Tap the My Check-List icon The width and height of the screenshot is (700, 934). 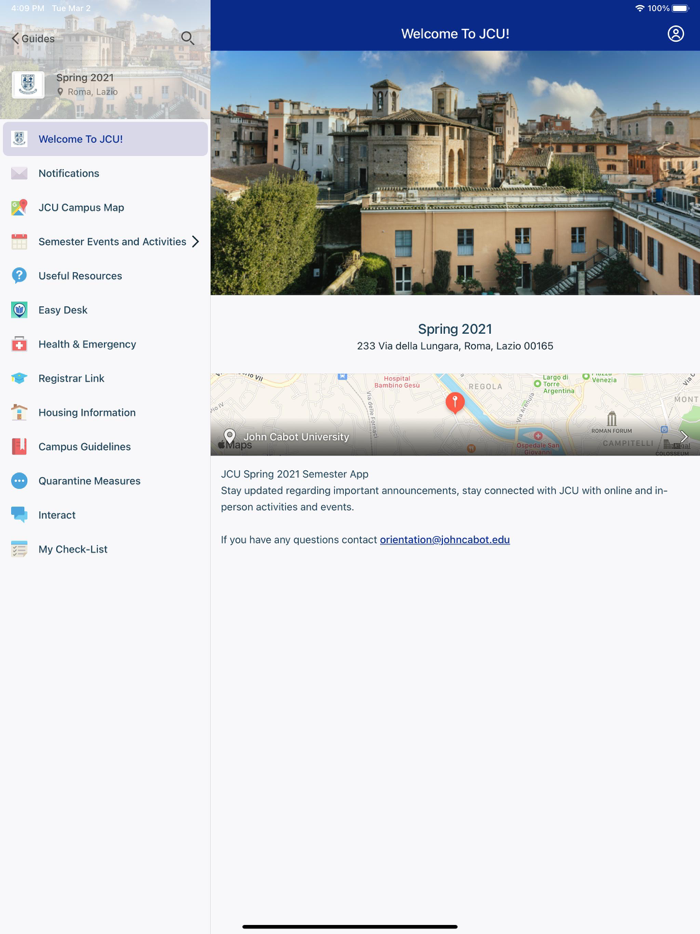19,549
